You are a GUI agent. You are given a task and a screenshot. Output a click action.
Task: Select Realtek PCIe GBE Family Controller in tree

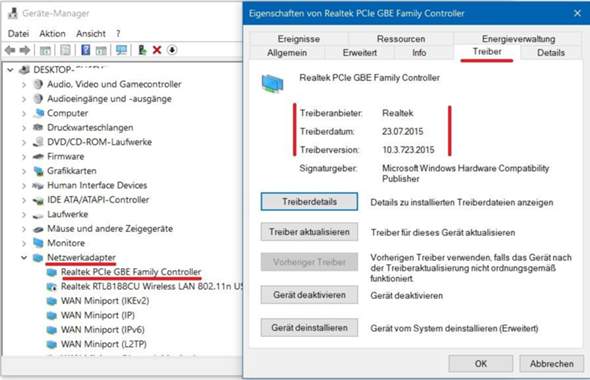tap(131, 272)
